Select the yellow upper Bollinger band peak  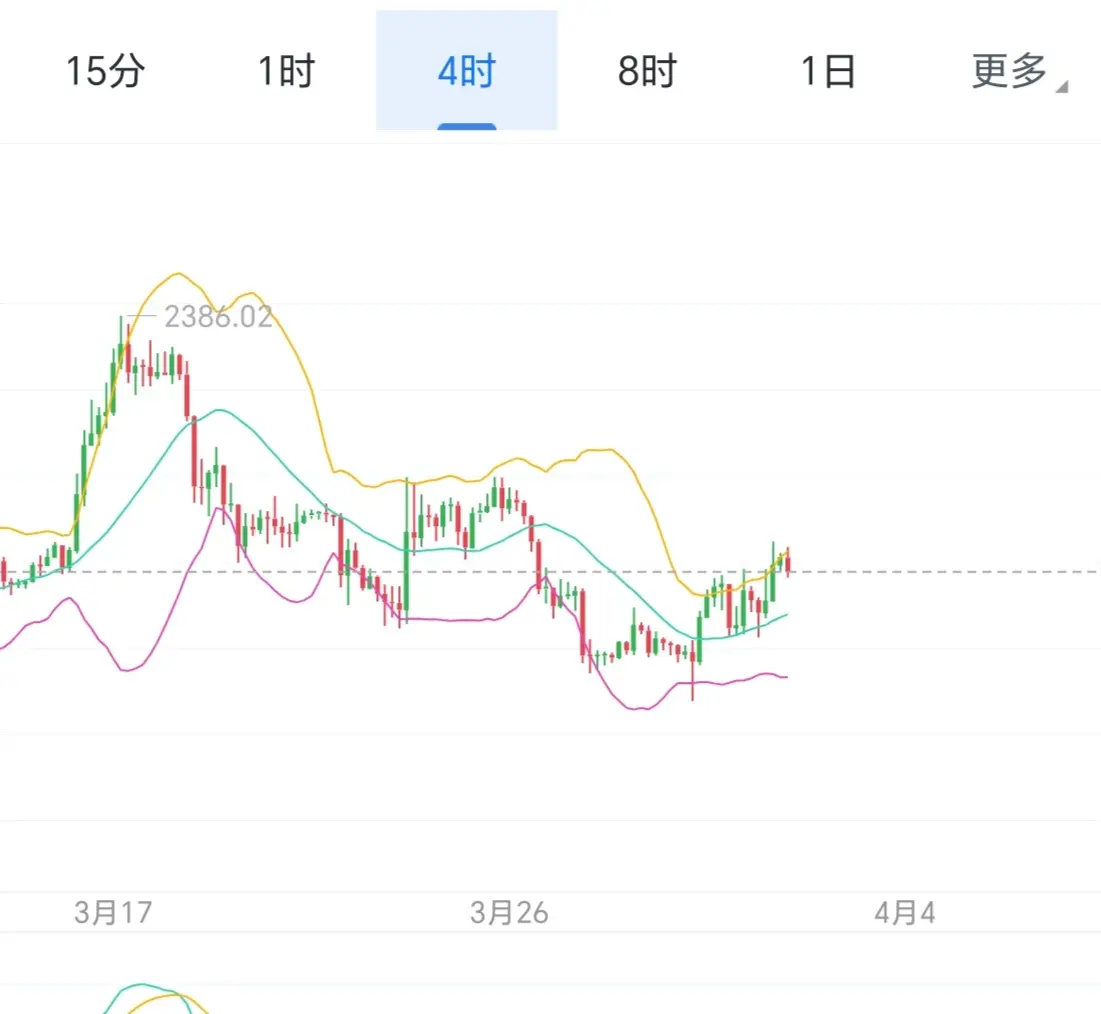(x=177, y=274)
